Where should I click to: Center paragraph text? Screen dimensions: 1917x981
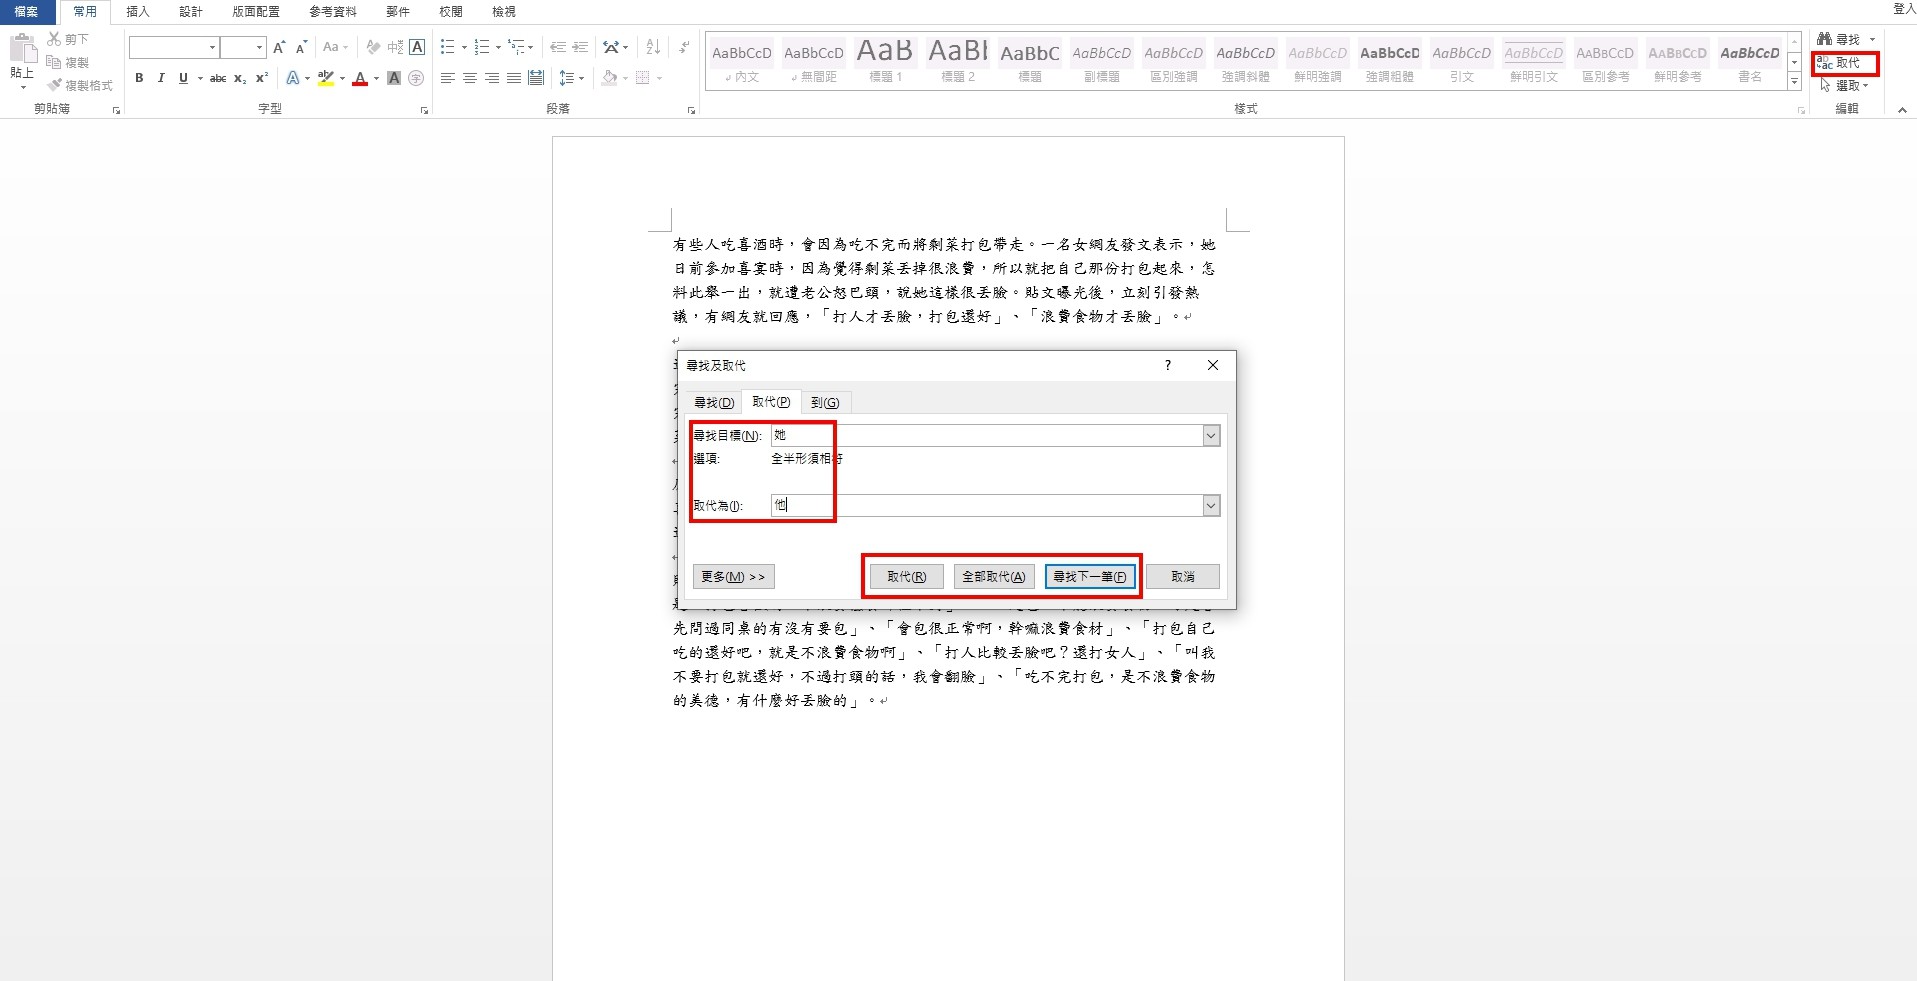click(x=470, y=78)
